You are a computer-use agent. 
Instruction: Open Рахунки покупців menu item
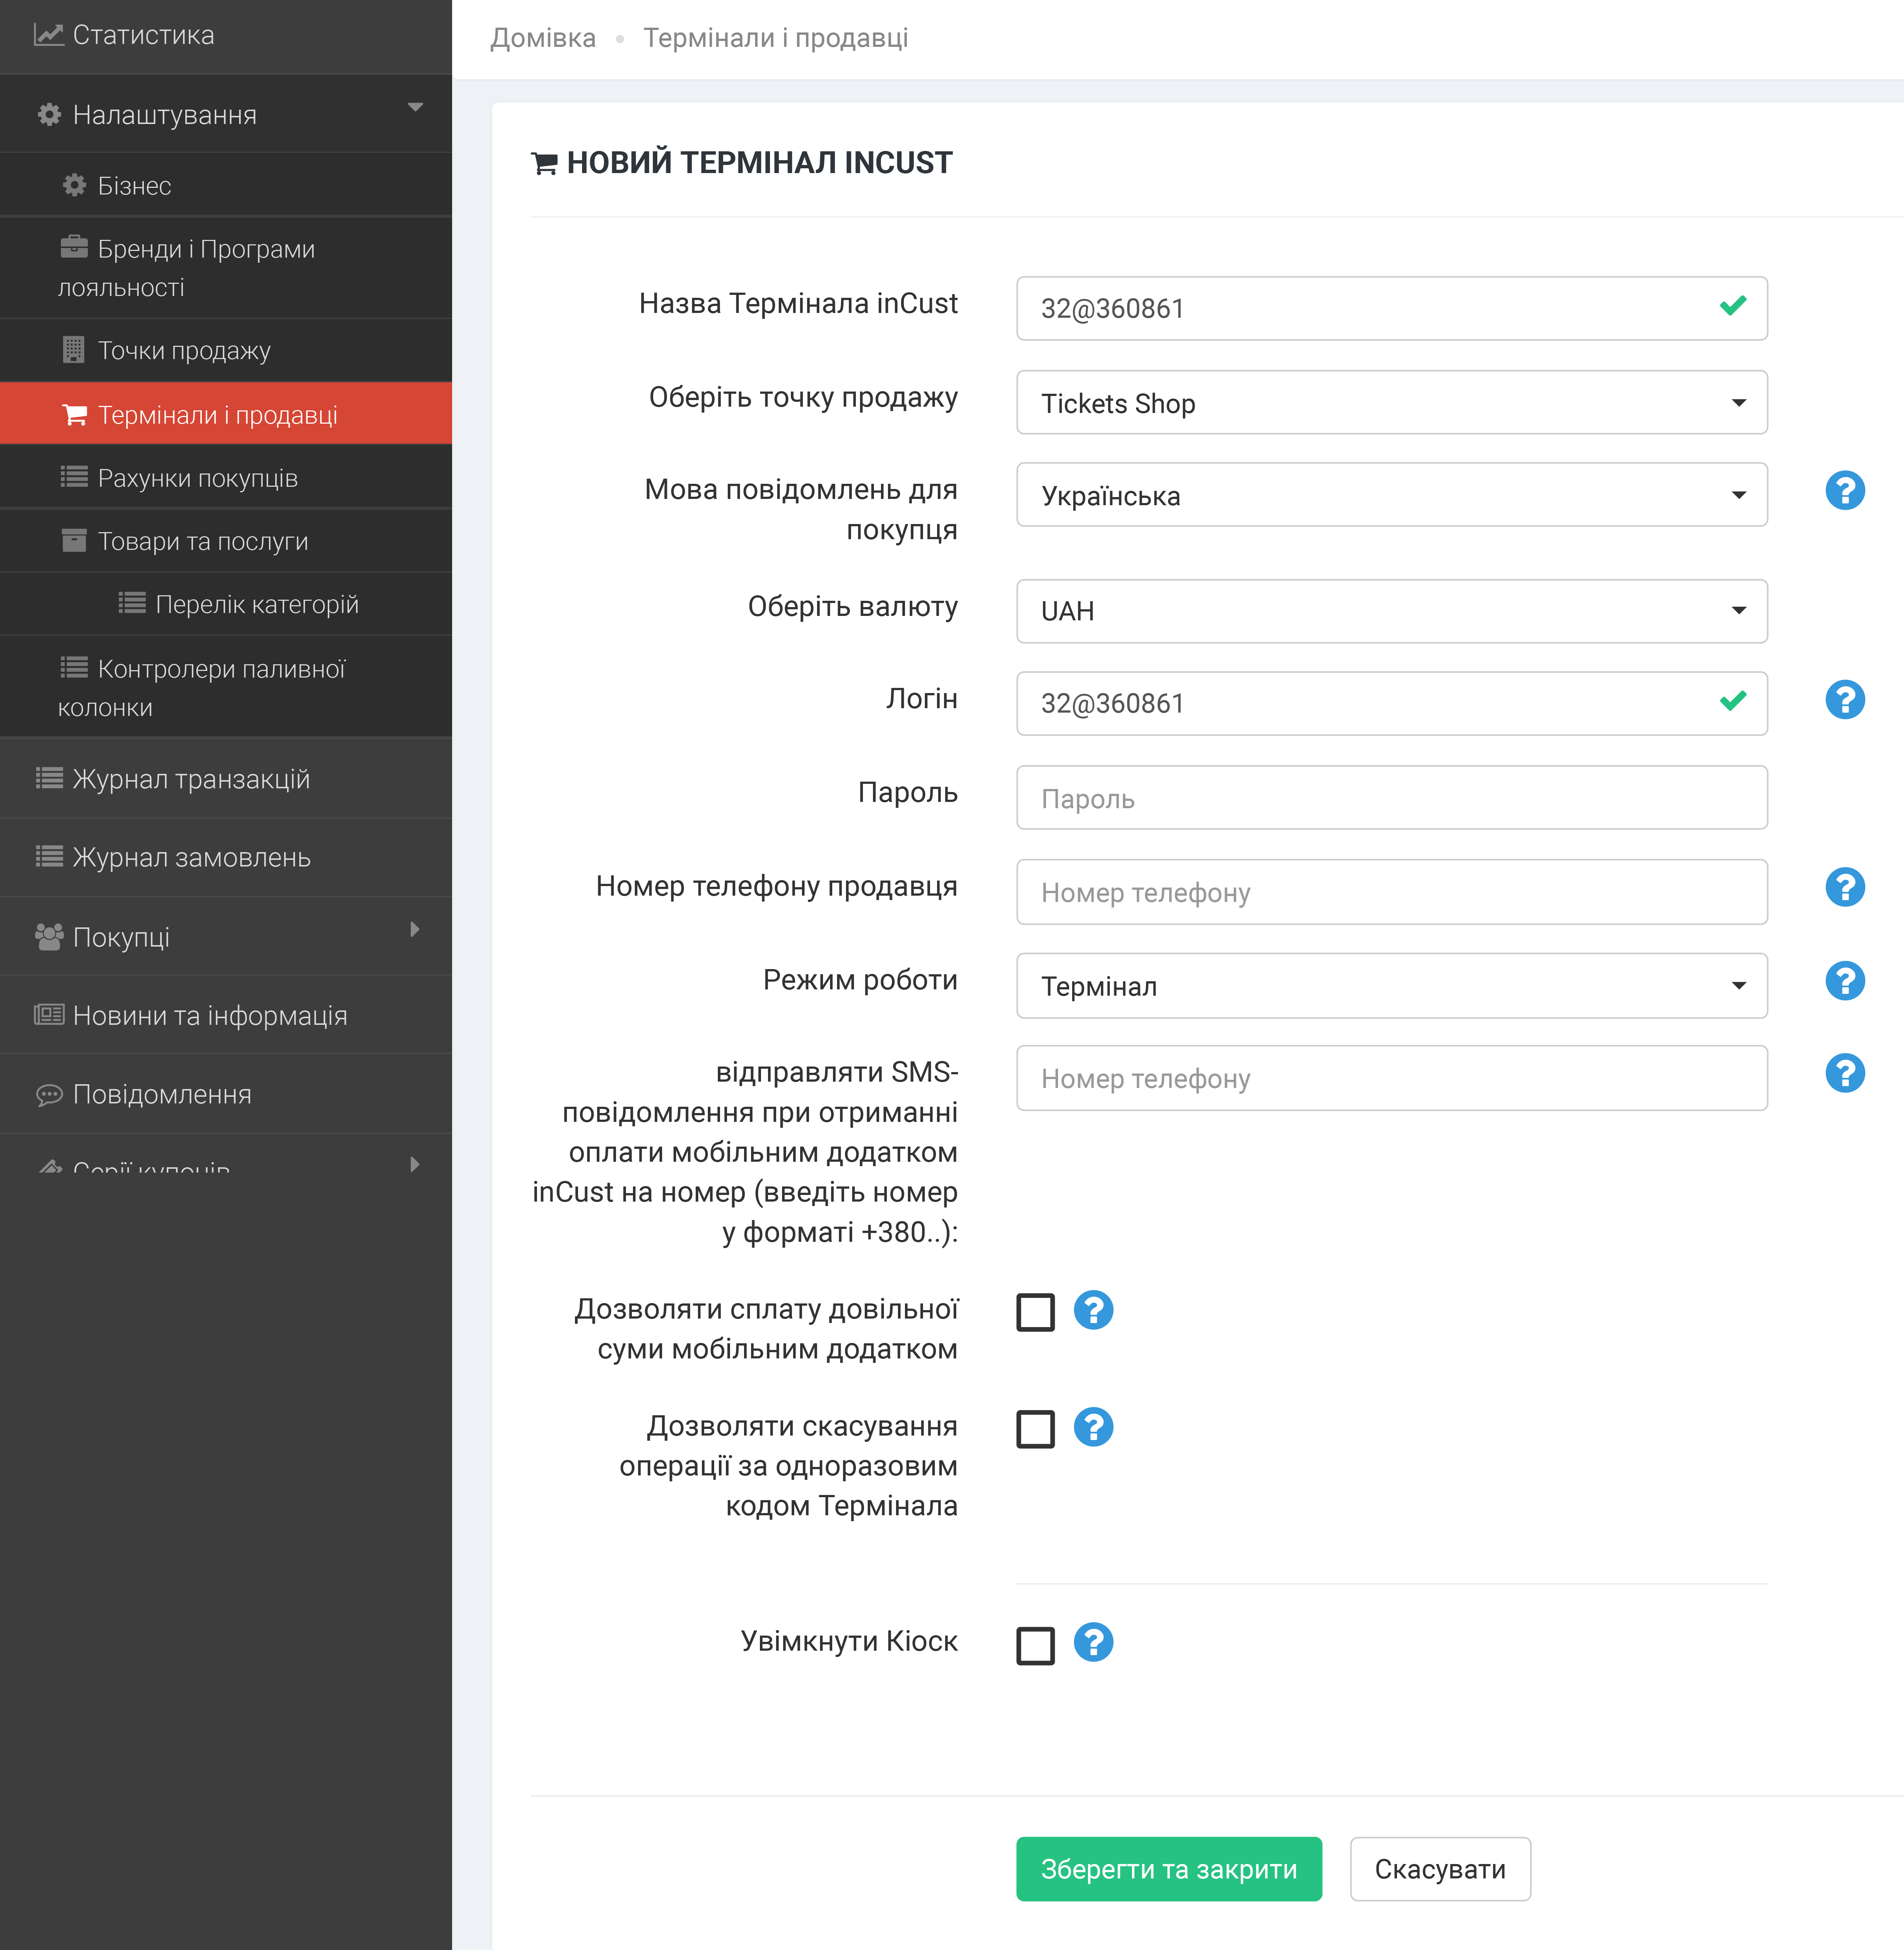tap(226, 478)
